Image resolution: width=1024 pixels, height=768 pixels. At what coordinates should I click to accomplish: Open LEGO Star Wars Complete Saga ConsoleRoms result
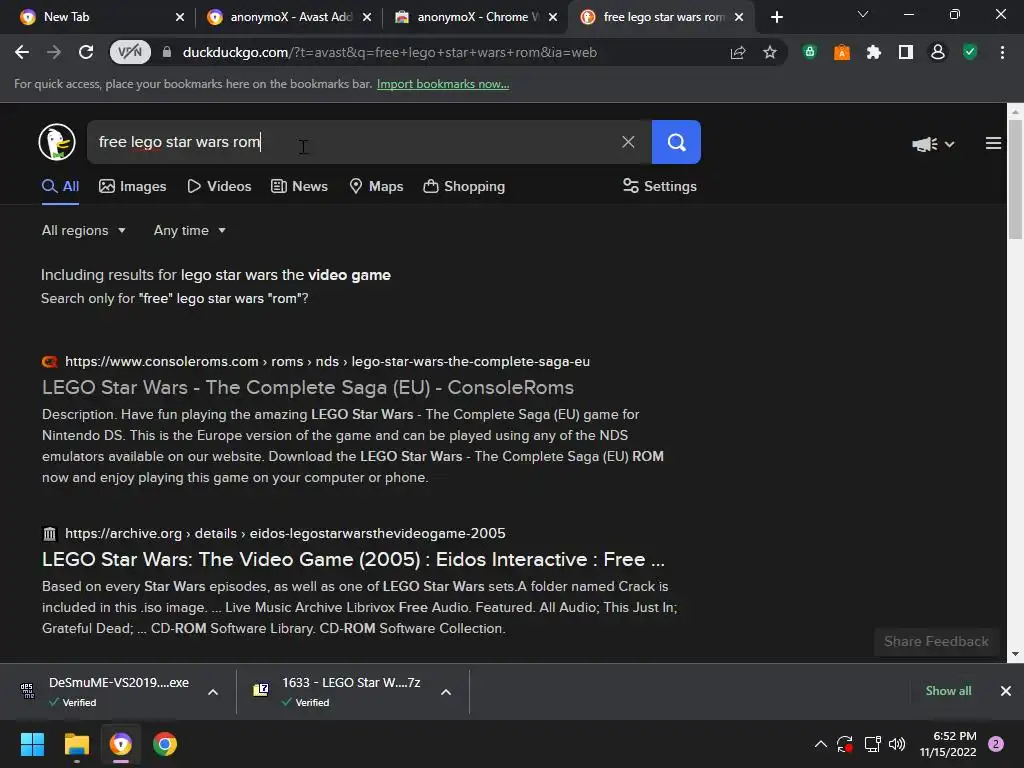coord(308,387)
